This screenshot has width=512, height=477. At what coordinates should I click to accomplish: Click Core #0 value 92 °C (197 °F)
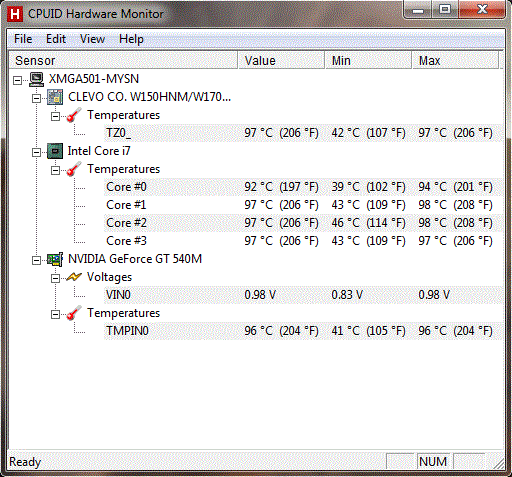pyautogui.click(x=281, y=187)
